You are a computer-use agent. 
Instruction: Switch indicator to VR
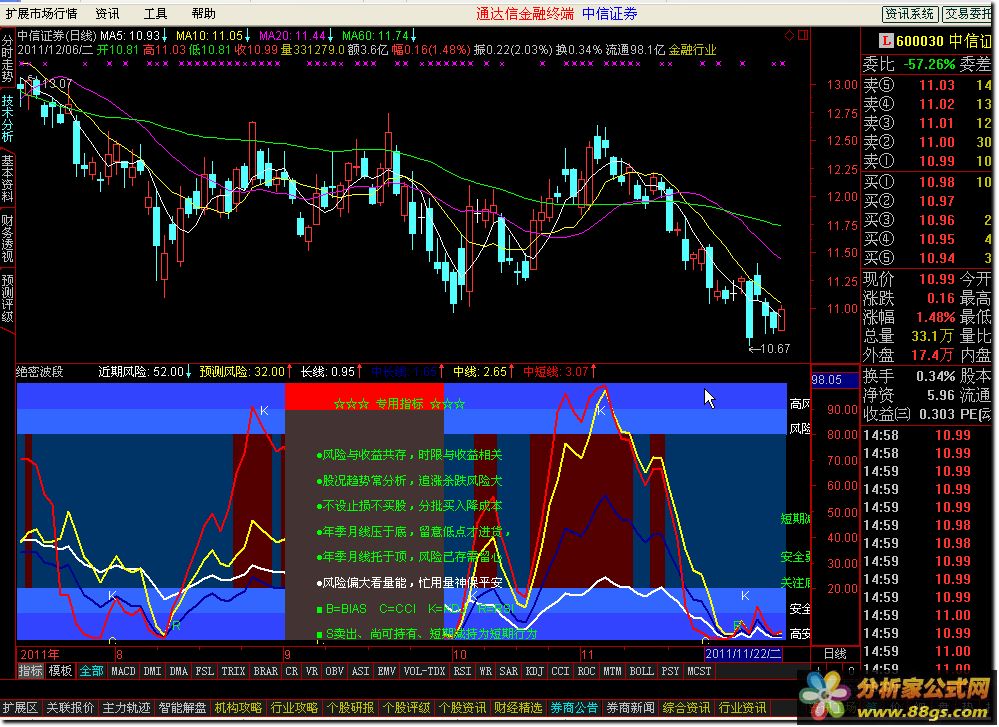(x=312, y=671)
